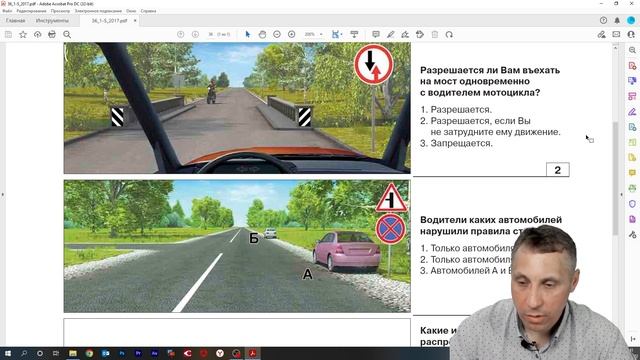Go to next page with down arrow
Viewport: 640px width, 360px height.
click(x=195, y=35)
